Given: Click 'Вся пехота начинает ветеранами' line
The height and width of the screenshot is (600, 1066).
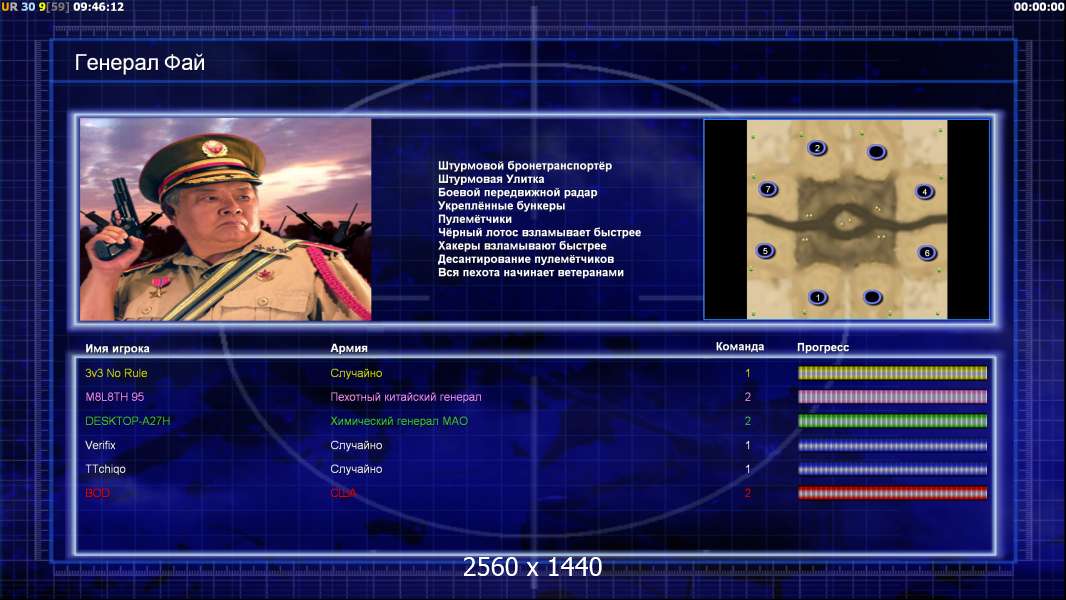Looking at the screenshot, I should click(x=530, y=272).
